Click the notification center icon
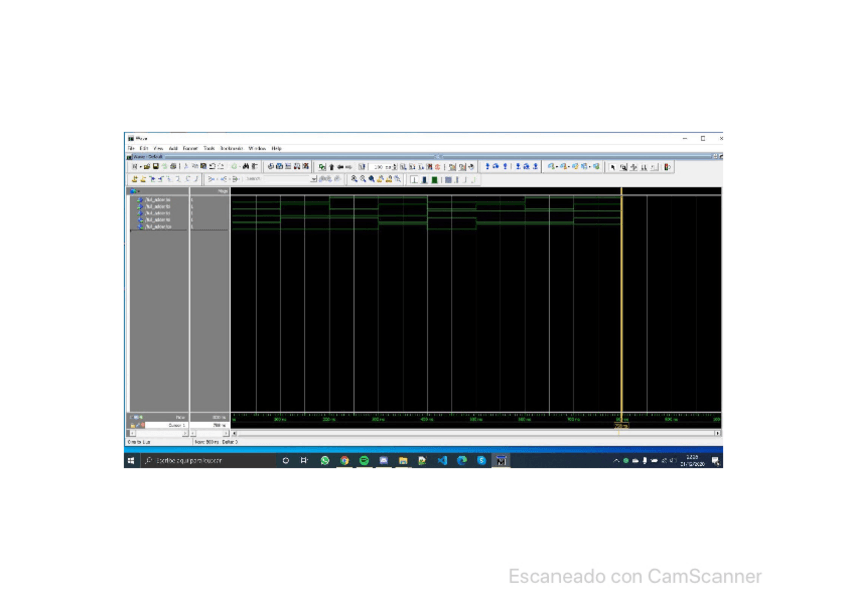 click(x=716, y=461)
